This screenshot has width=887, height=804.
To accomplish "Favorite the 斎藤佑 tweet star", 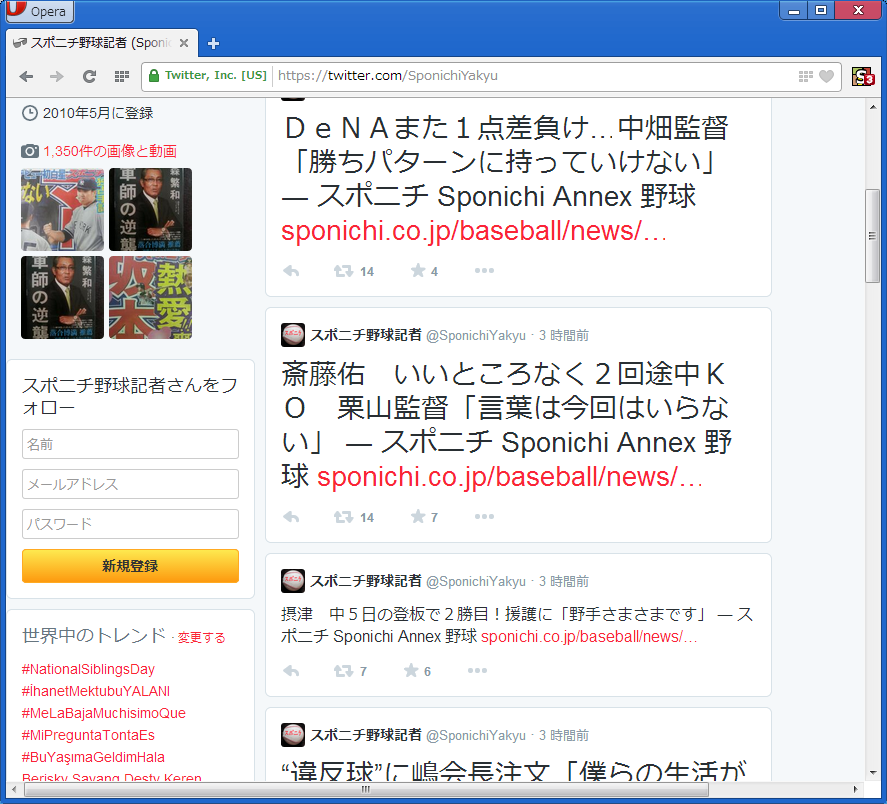I will pyautogui.click(x=418, y=517).
